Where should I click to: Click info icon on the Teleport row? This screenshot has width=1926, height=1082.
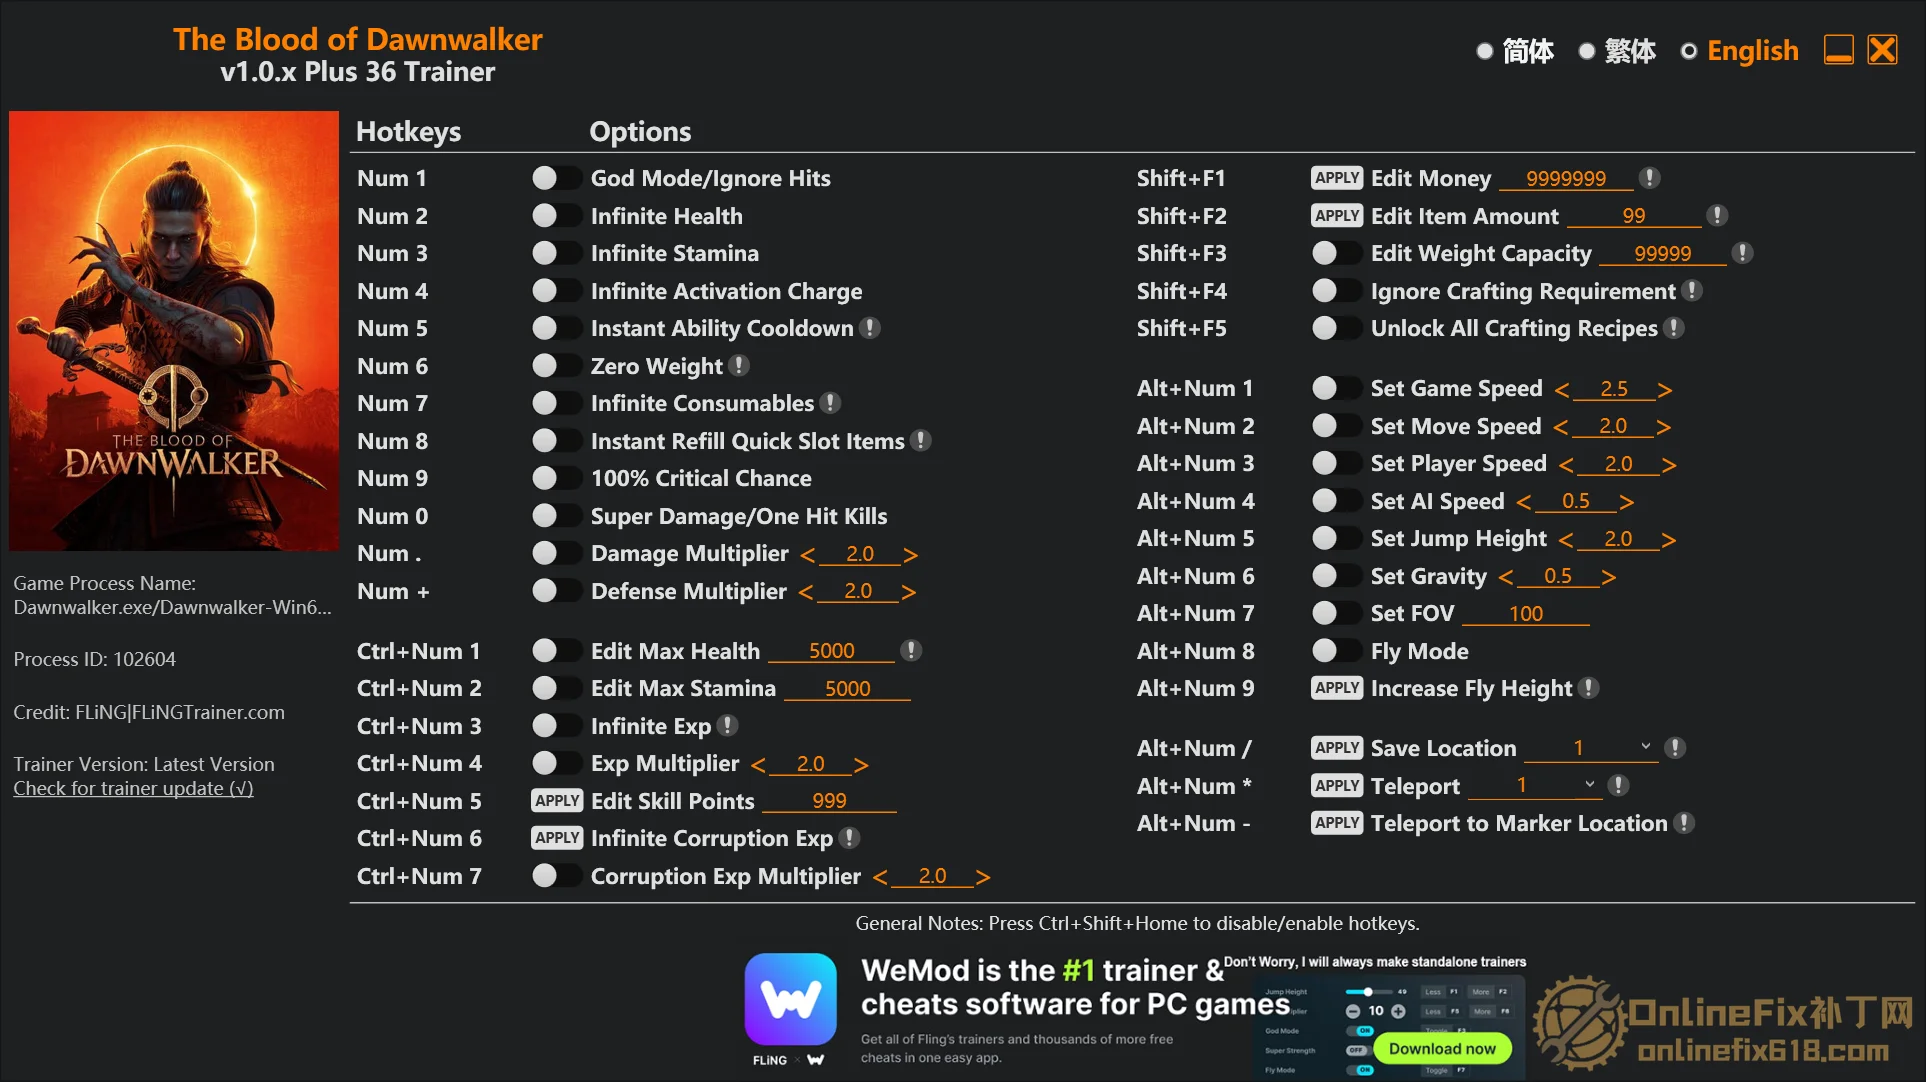(x=1618, y=786)
